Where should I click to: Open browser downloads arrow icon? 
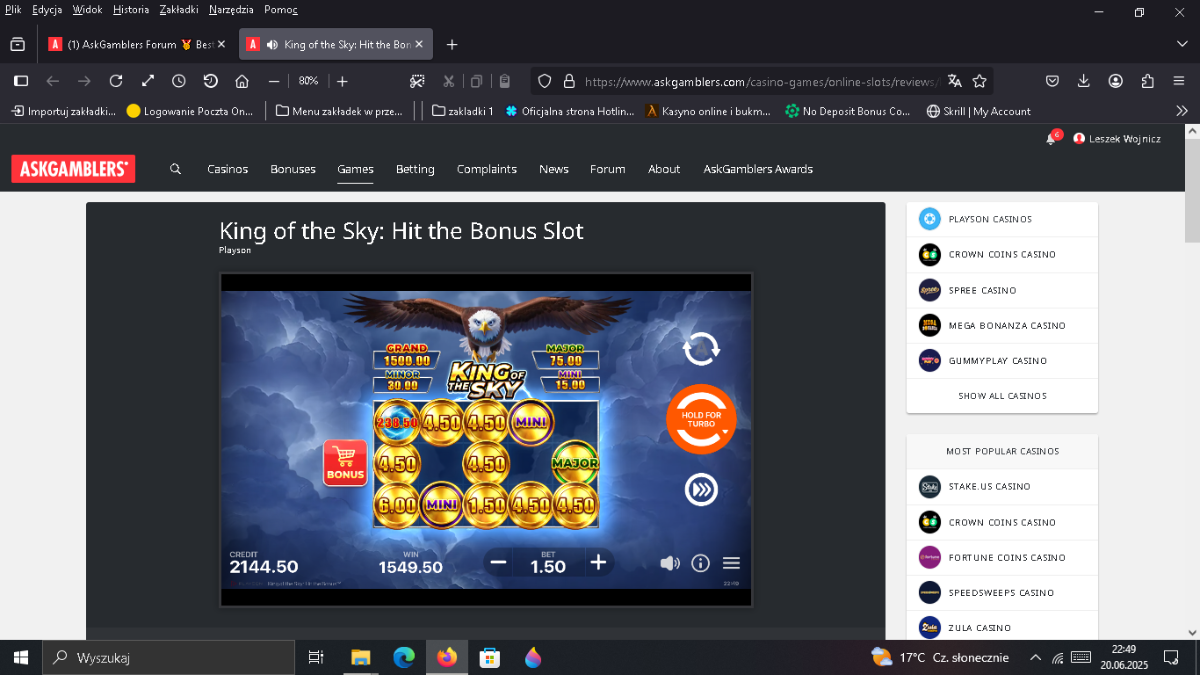tap(1084, 81)
